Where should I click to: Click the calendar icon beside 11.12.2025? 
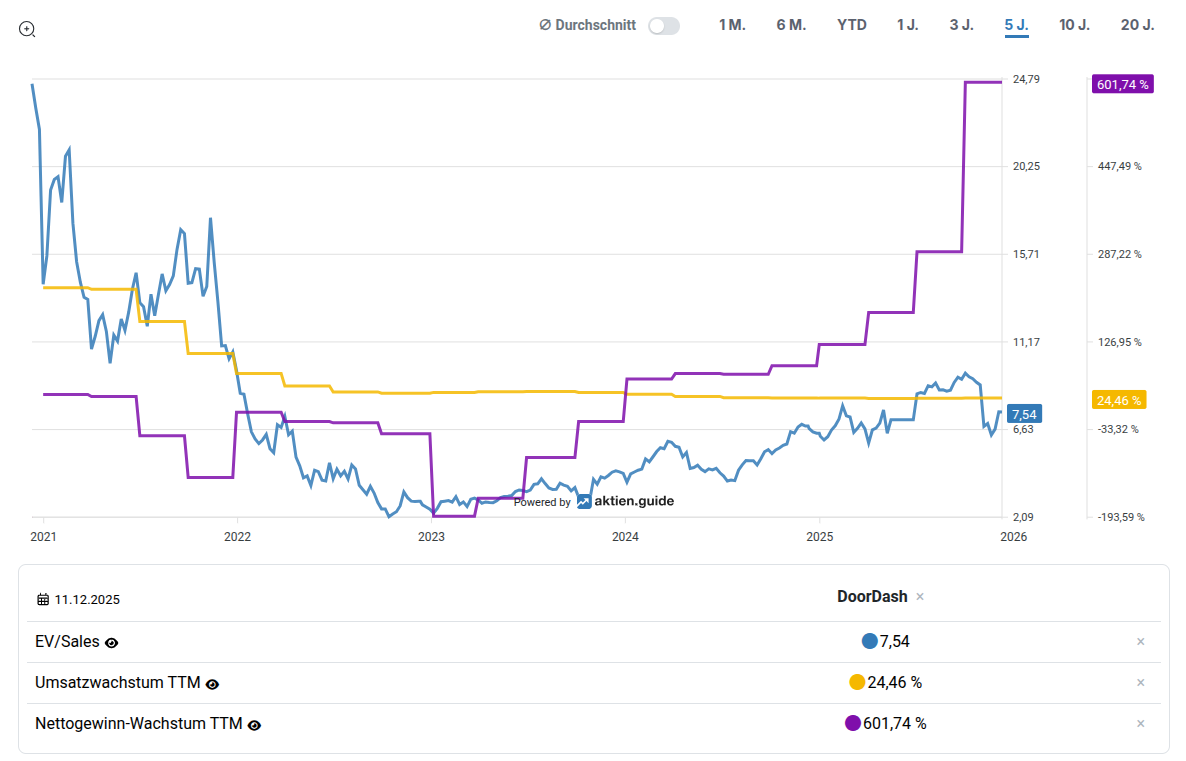pyautogui.click(x=43, y=600)
